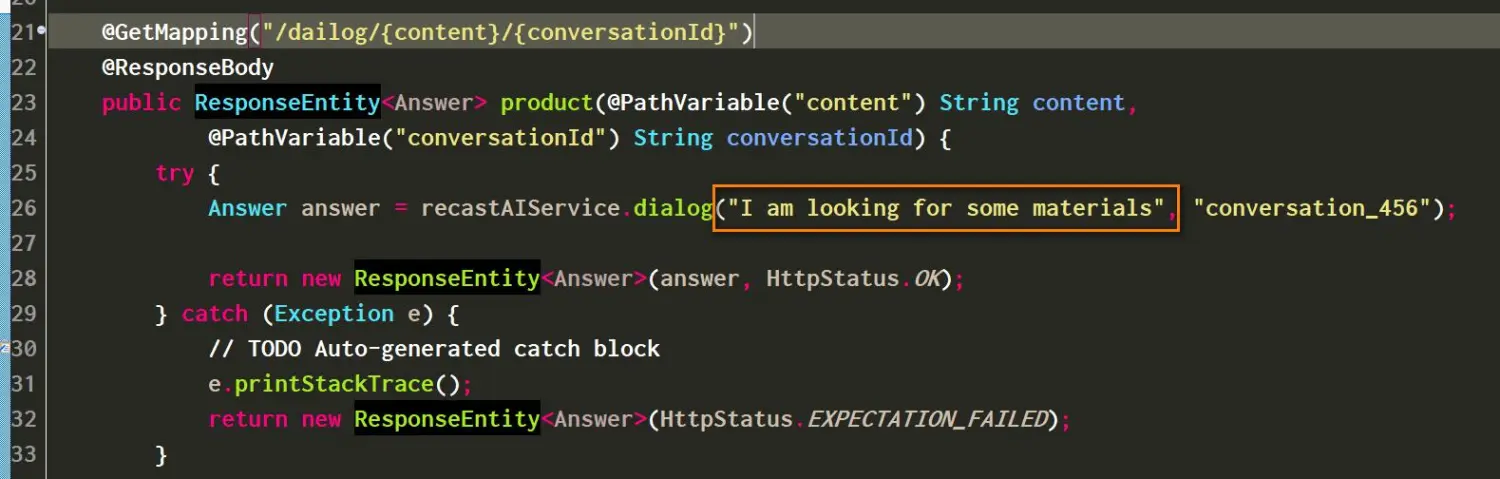Click the Exception type on line 29
Screen dimensions: 1500x479
tap(334, 314)
